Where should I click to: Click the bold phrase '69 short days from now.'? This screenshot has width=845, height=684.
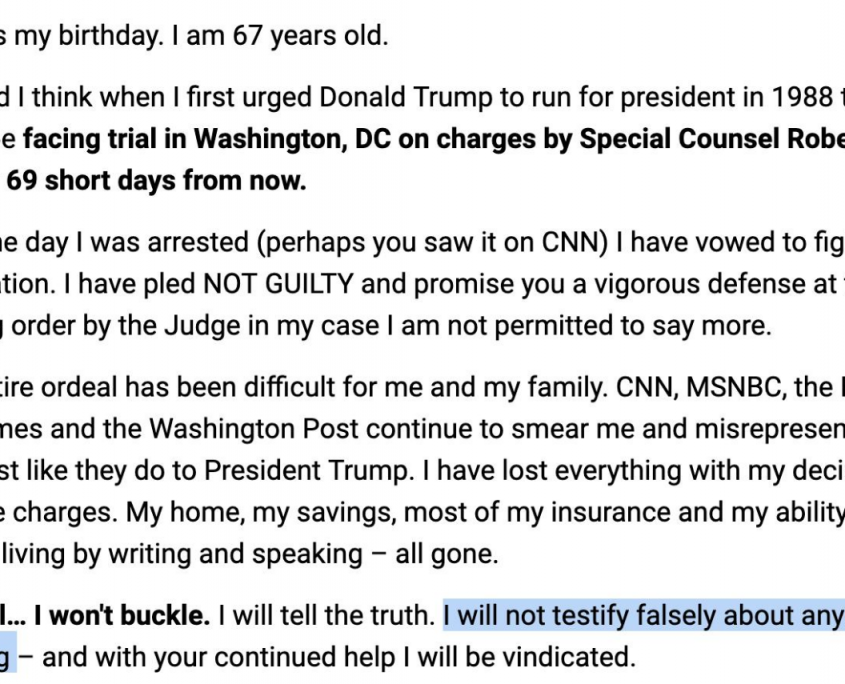click(156, 180)
